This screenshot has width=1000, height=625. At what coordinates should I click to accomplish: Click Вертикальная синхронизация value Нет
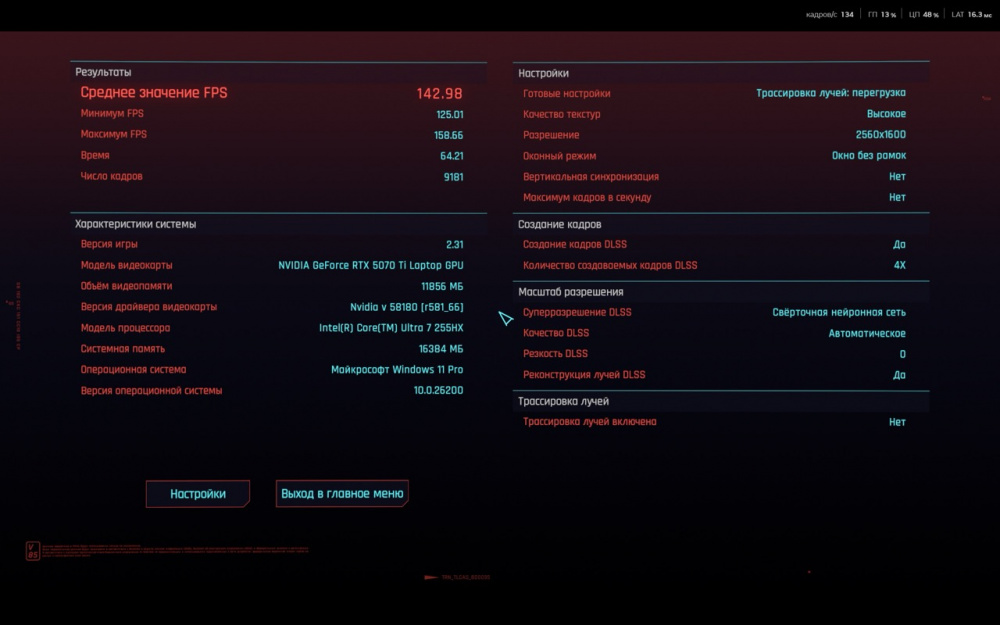pos(897,177)
